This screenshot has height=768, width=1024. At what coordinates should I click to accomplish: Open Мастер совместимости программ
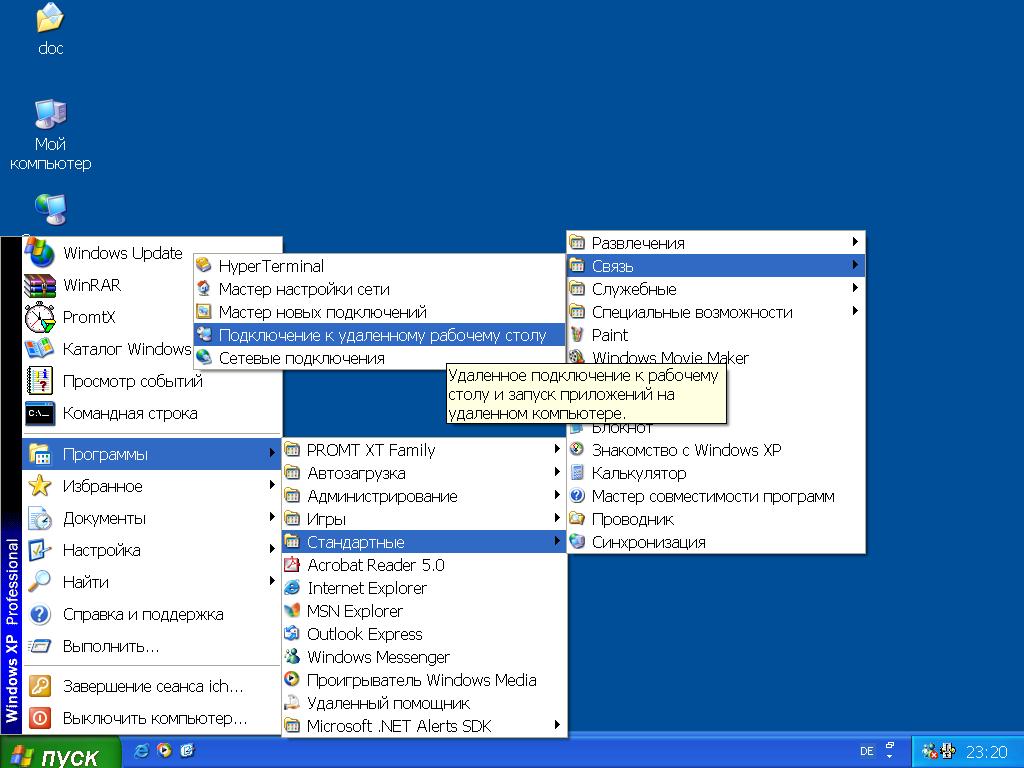[x=716, y=496]
